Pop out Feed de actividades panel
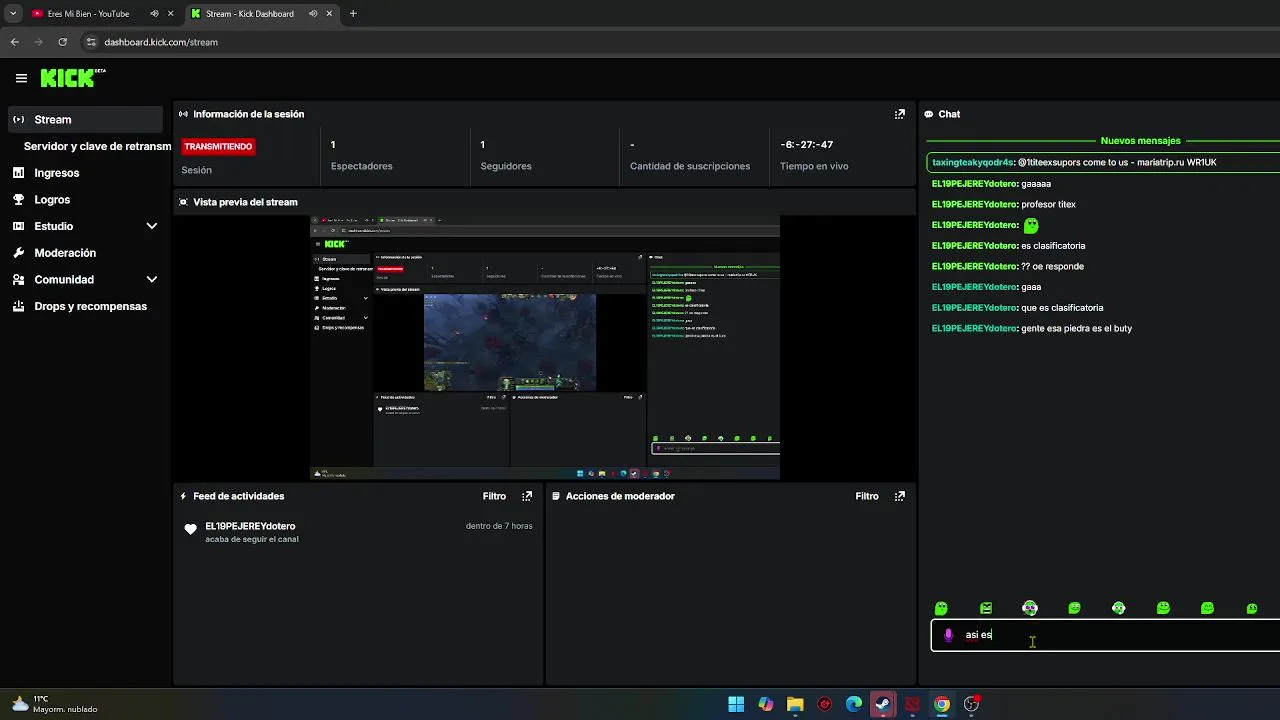1280x720 pixels. 527,496
